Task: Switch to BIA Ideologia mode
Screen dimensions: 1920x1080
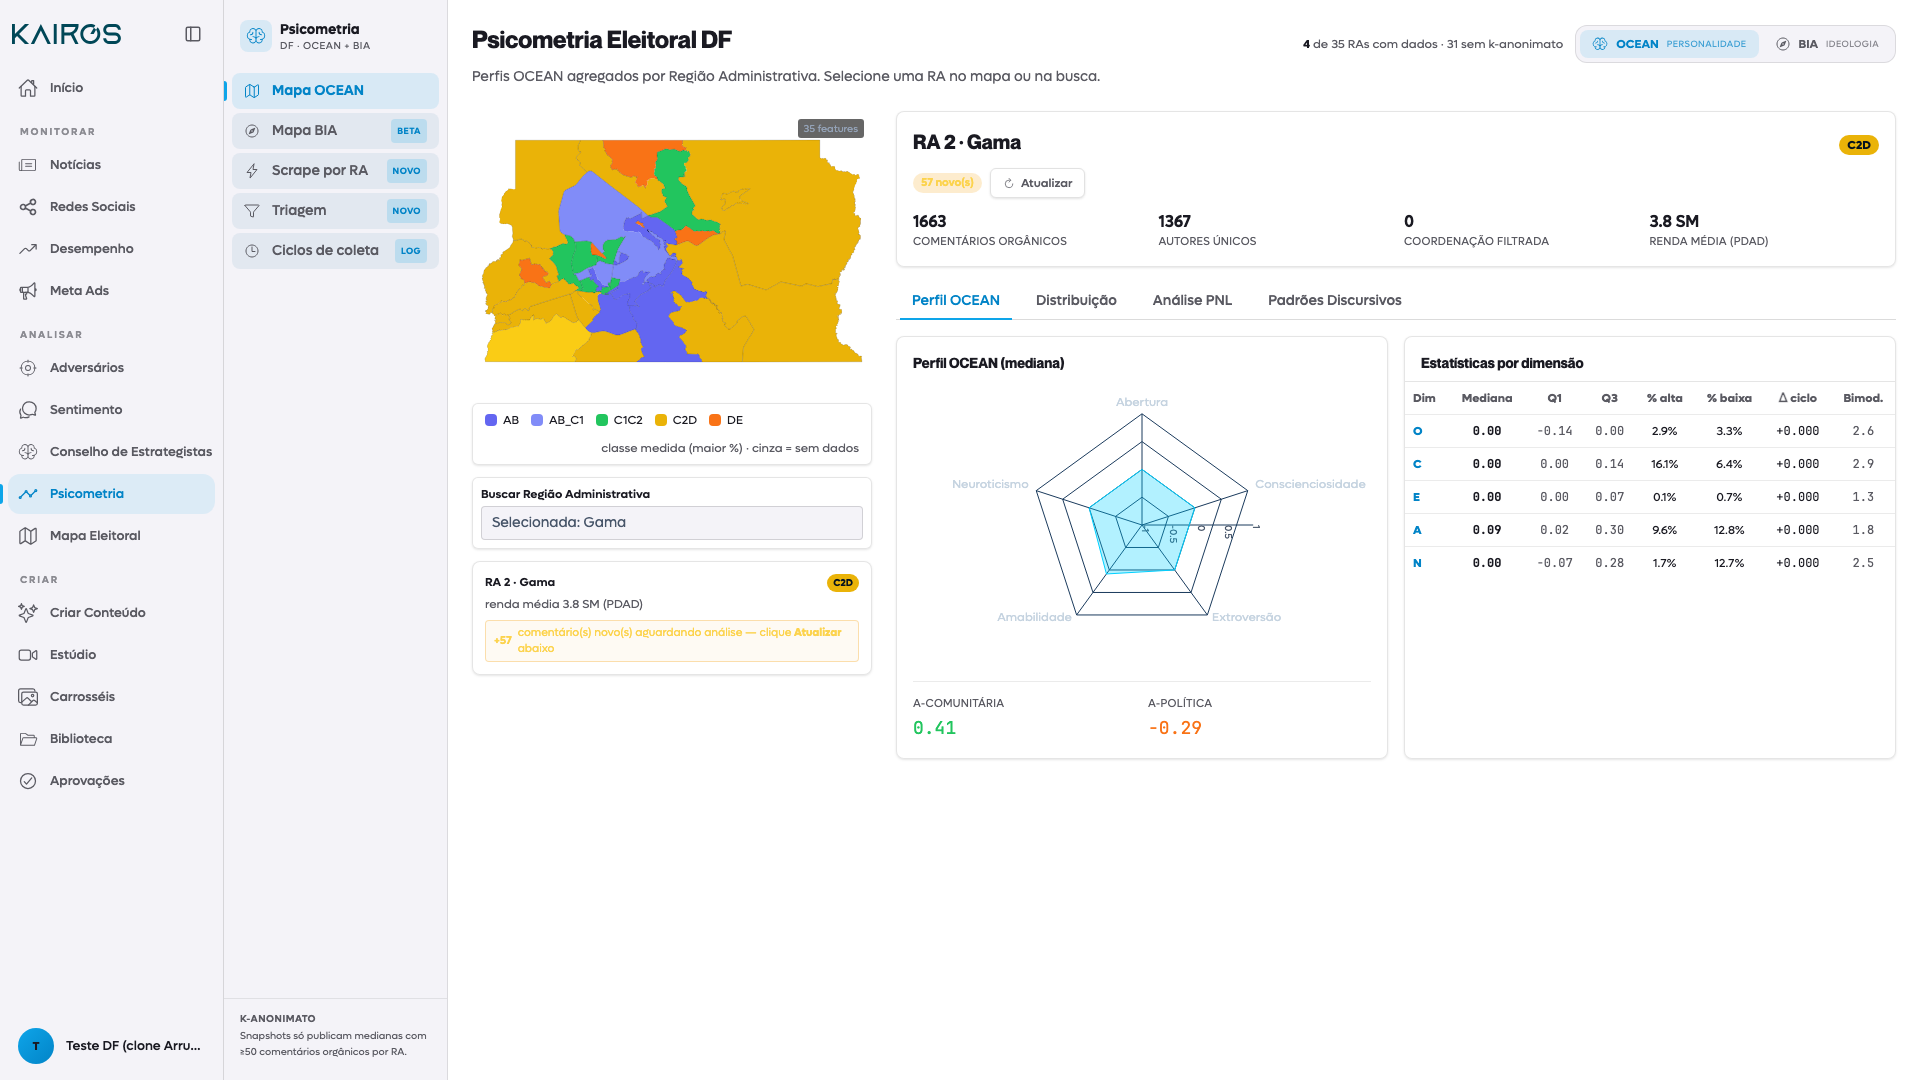Action: (x=1827, y=44)
